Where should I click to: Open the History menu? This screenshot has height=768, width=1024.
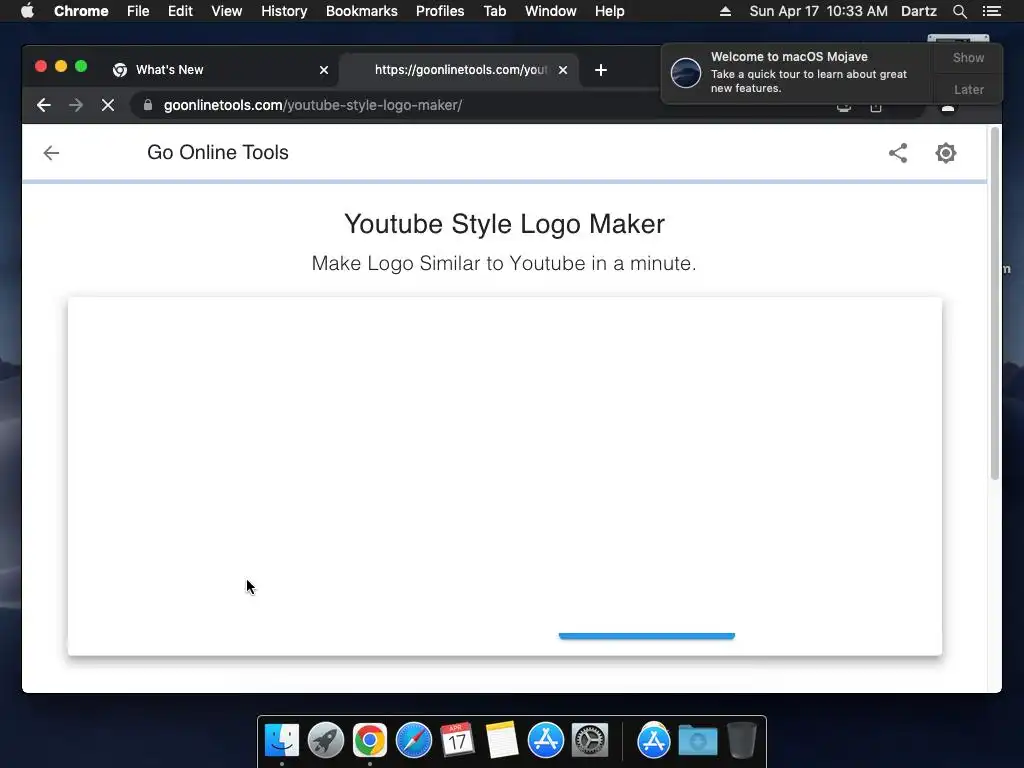tap(284, 11)
